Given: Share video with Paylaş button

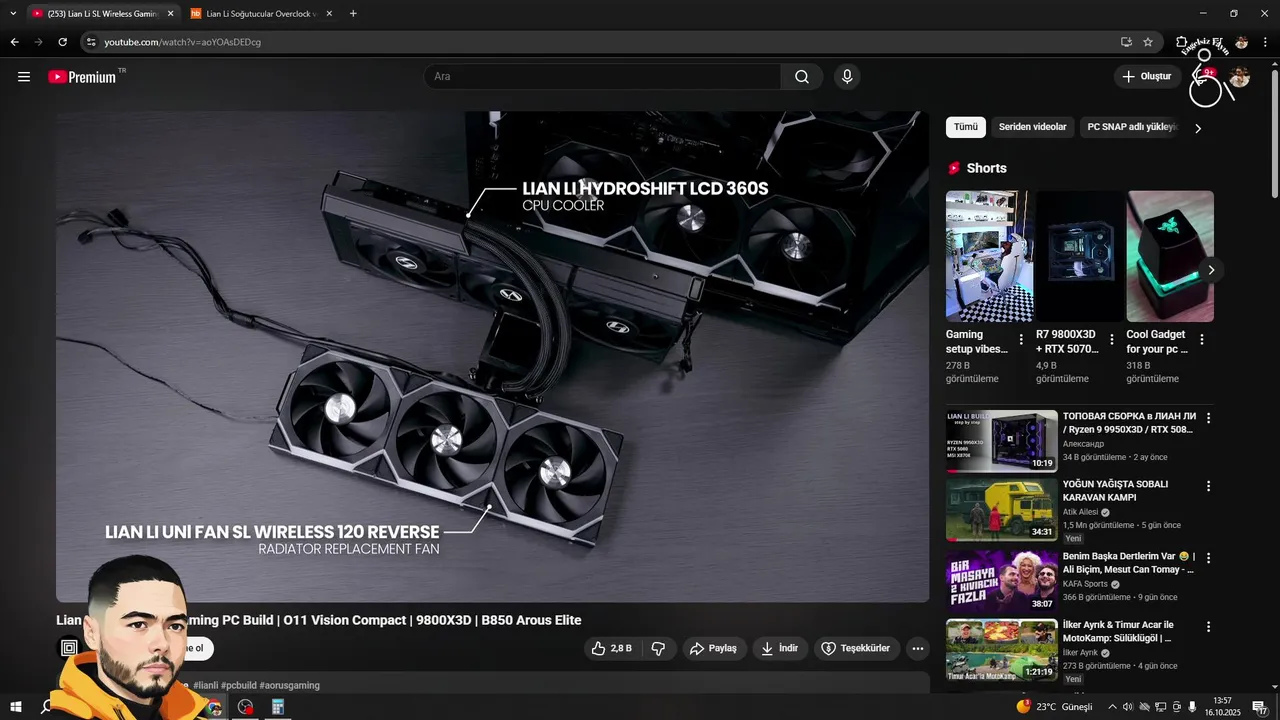Looking at the screenshot, I should pos(712,648).
